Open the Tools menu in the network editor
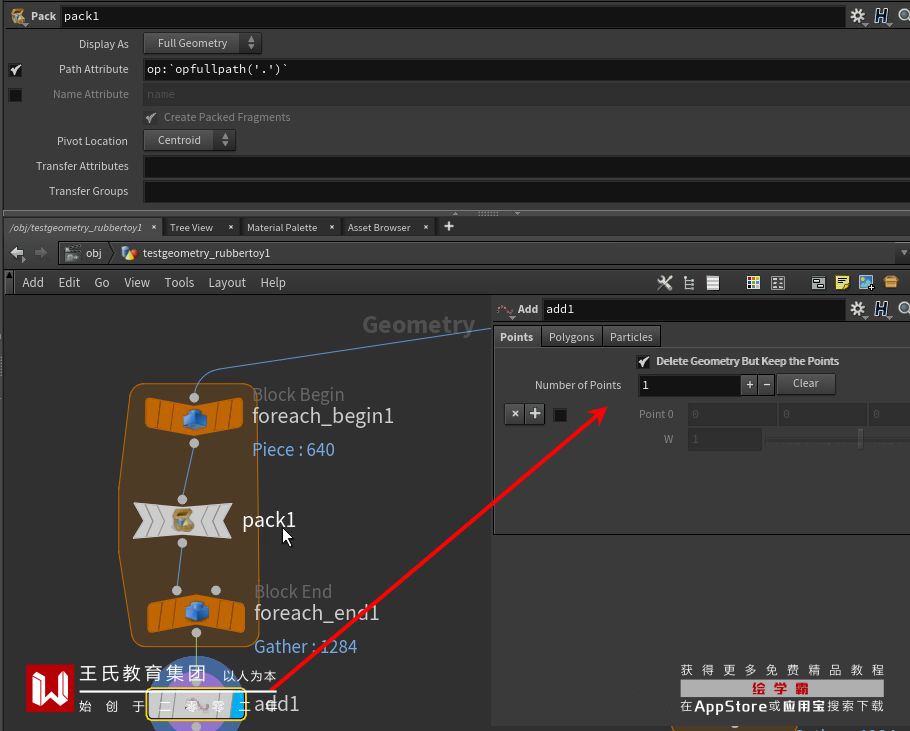Screen dimensions: 910x731 point(179,283)
